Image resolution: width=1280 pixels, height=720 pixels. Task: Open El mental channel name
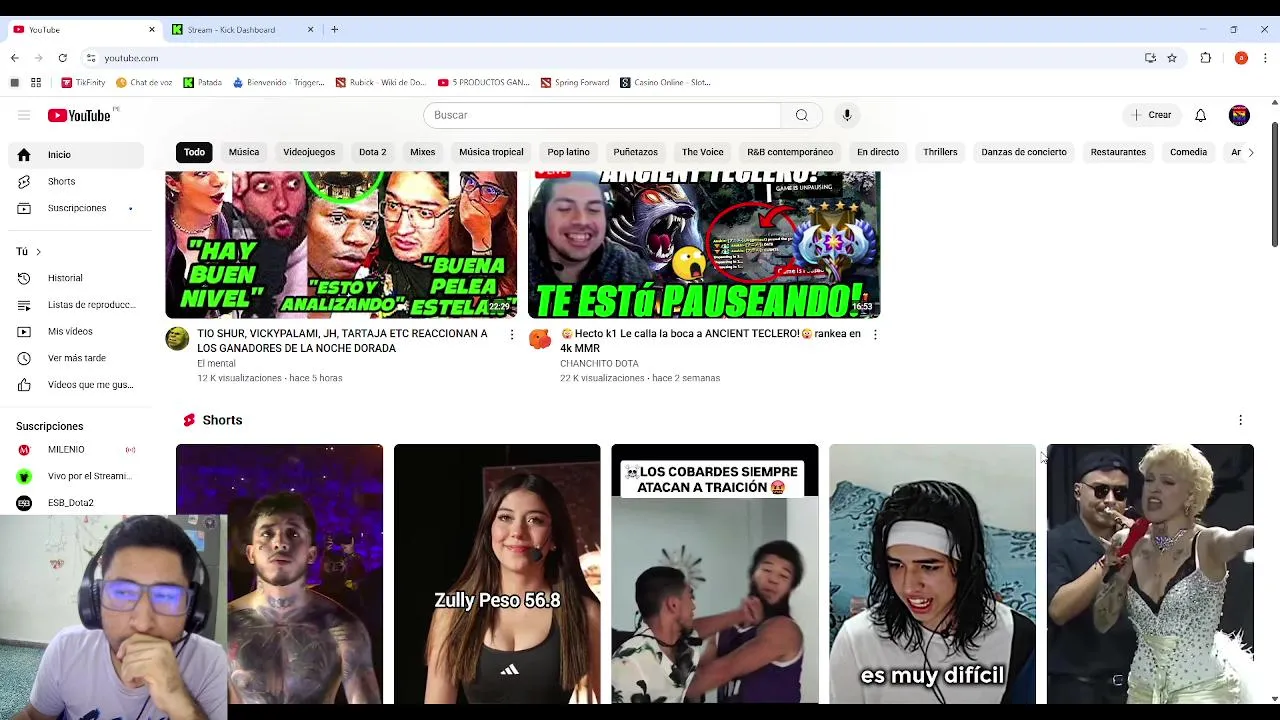coord(216,363)
